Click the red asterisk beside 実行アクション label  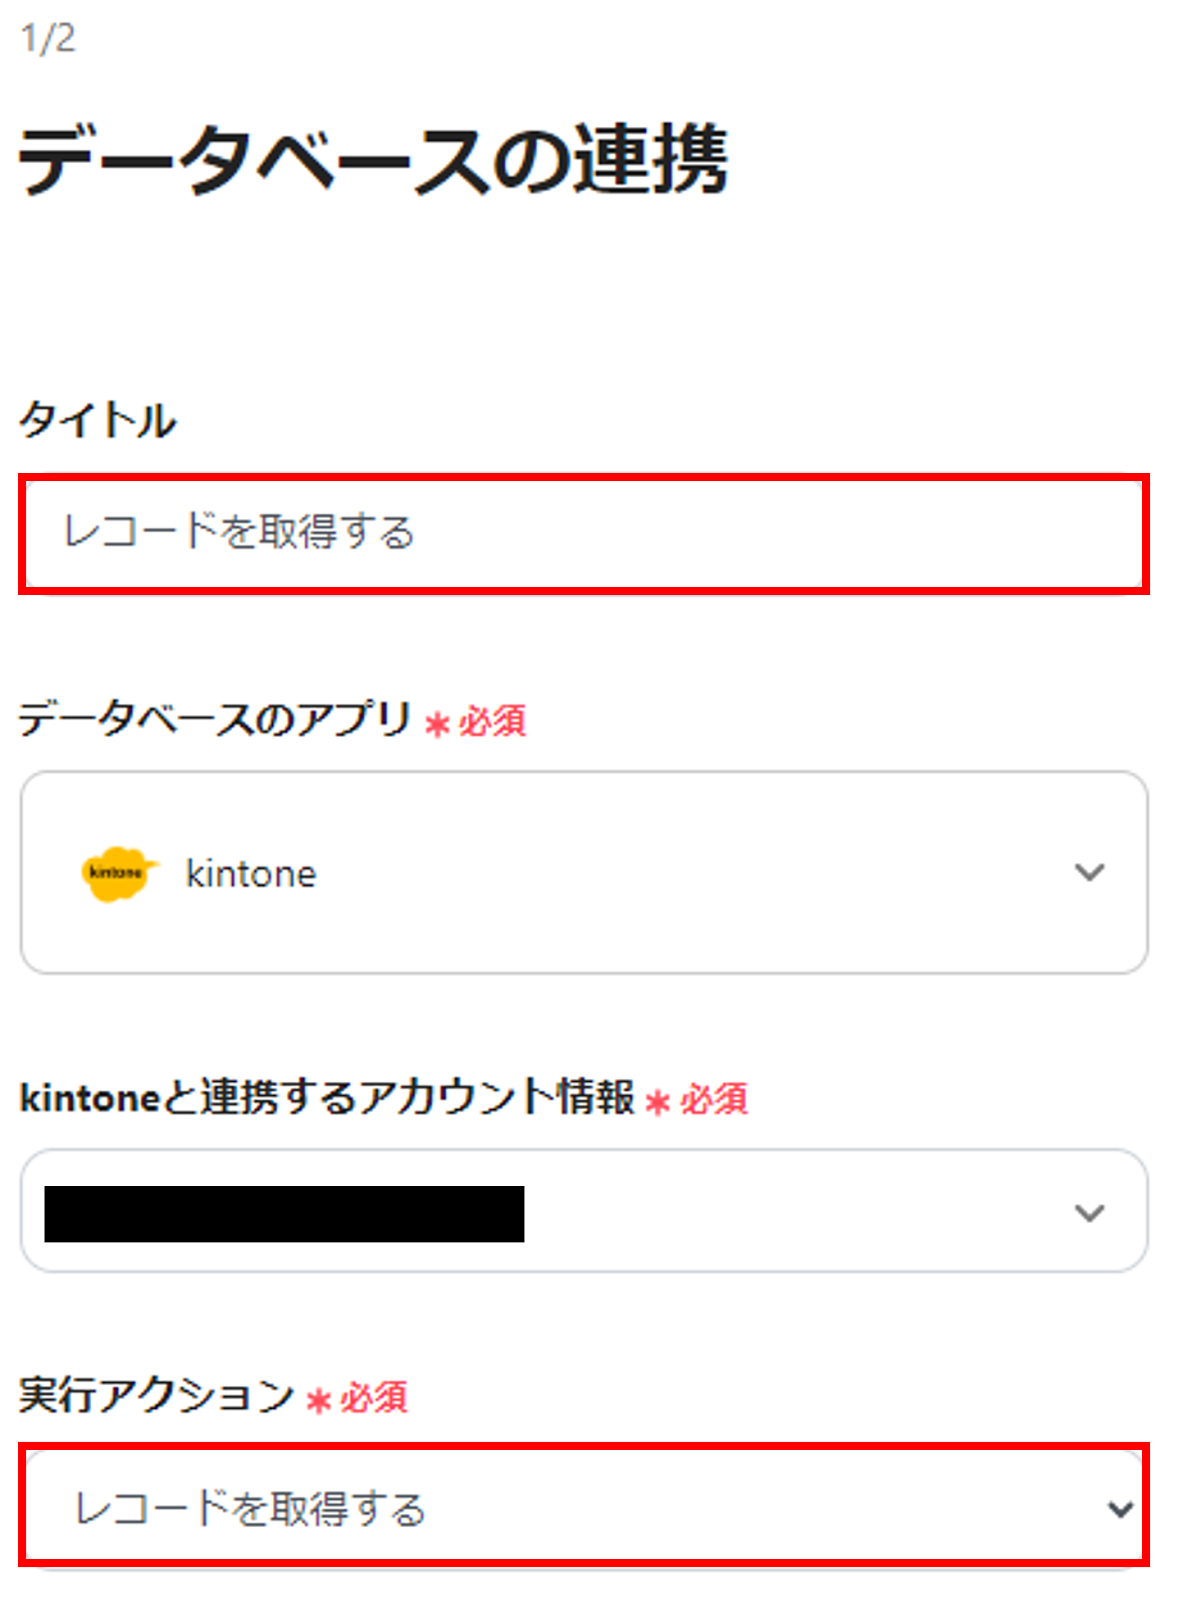(x=318, y=1400)
